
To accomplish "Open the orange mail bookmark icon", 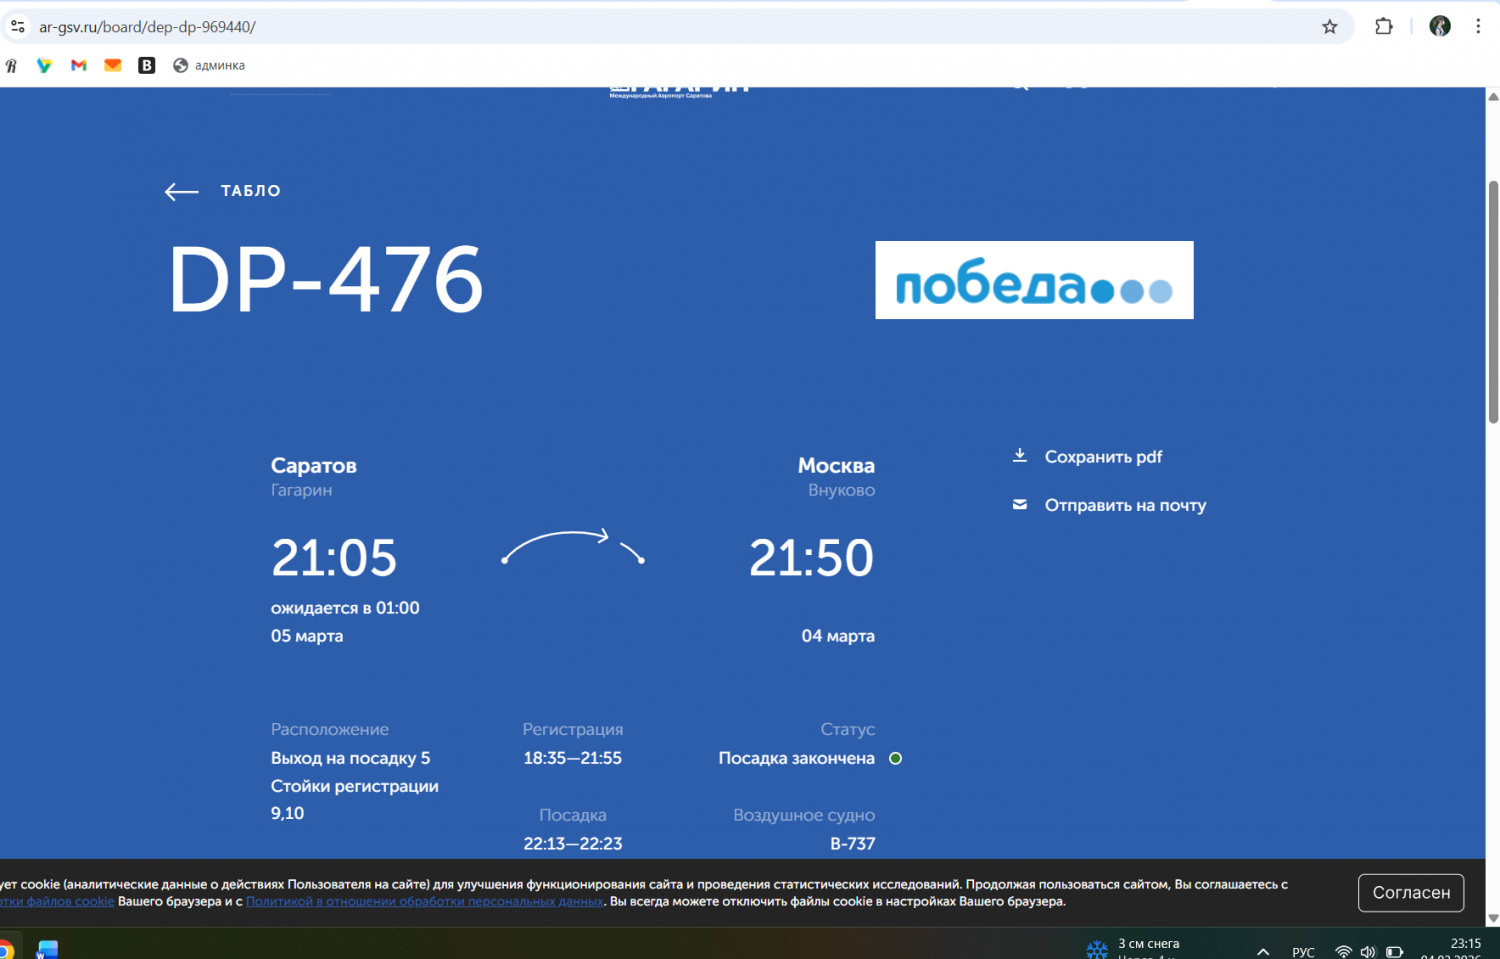I will (x=113, y=66).
